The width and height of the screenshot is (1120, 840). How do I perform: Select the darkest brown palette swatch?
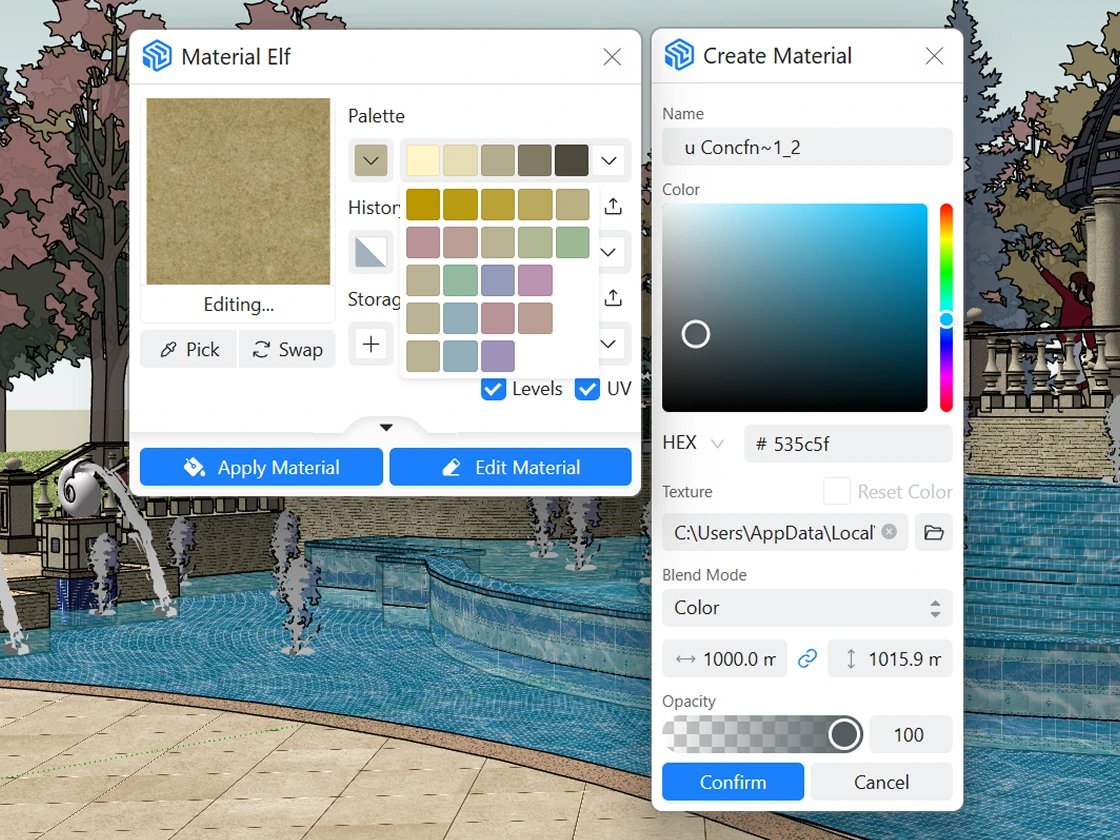[x=571, y=160]
